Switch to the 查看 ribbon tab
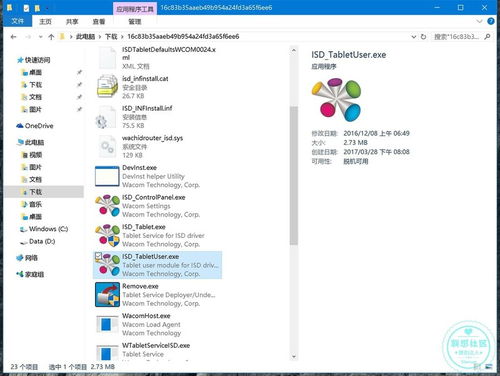This screenshot has height=376, width=500. [99, 22]
